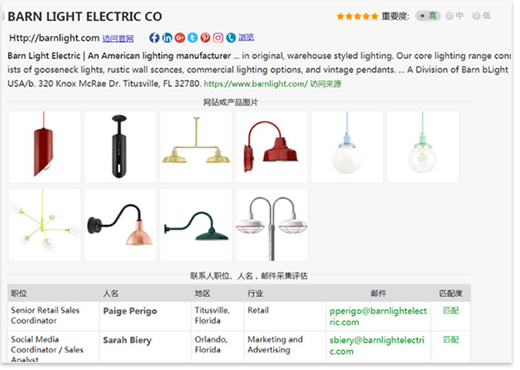Open the green https://www.barnlight.com/ source link
The height and width of the screenshot is (370, 520).
pyautogui.click(x=255, y=84)
